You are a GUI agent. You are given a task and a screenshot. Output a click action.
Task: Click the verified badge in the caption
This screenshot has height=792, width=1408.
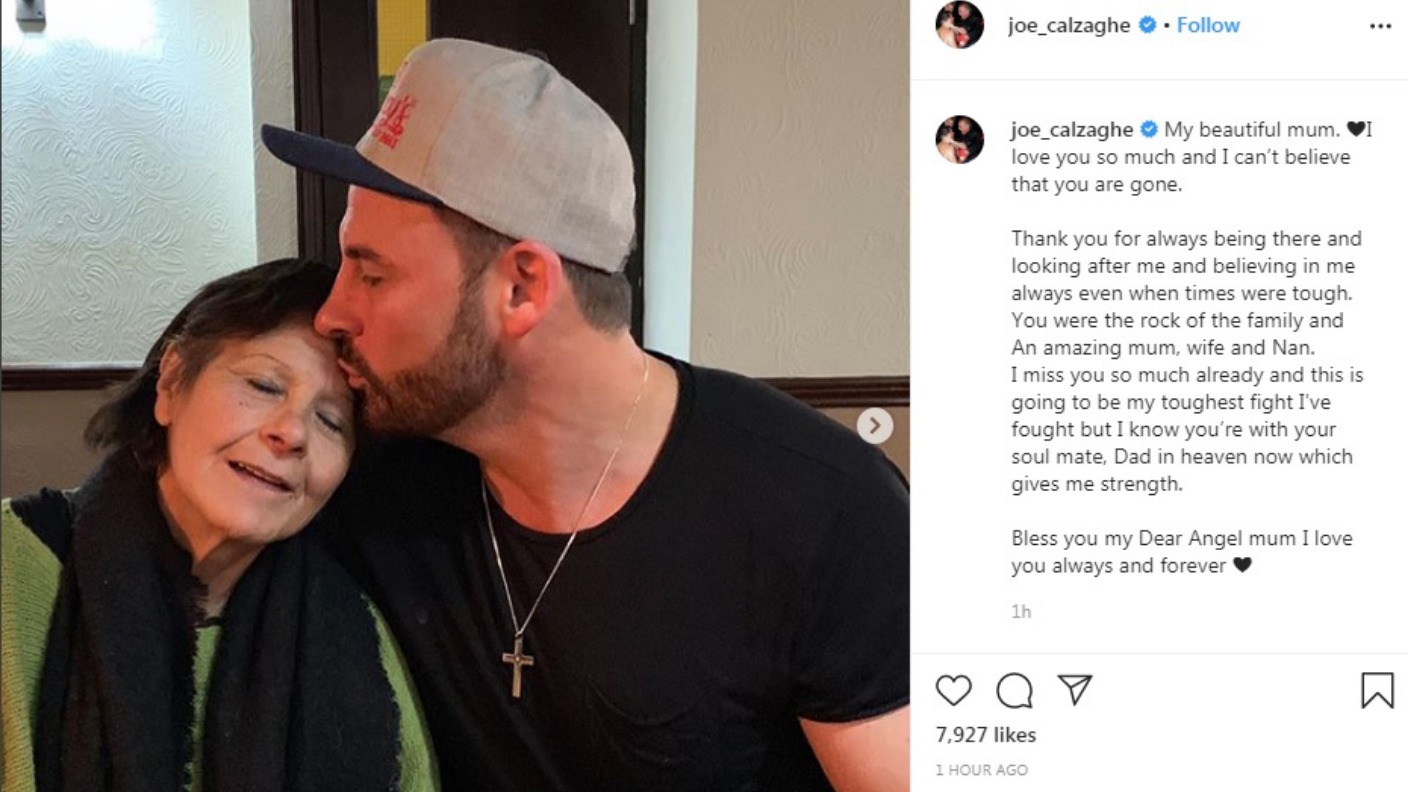click(1149, 130)
